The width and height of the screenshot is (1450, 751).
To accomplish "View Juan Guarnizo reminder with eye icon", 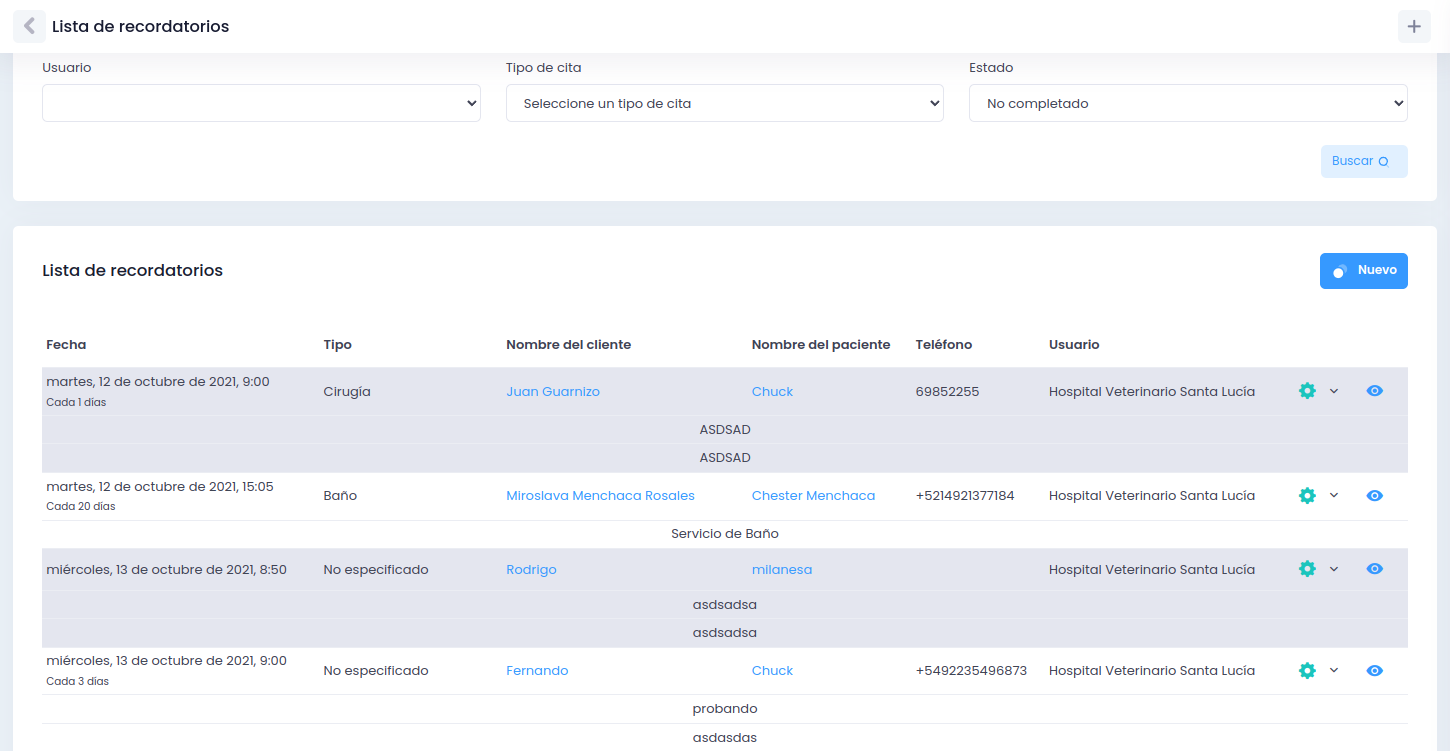I will pos(1375,391).
